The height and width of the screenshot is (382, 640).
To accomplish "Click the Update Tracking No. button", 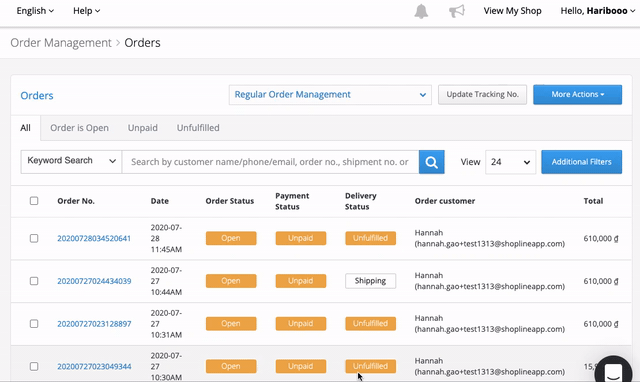I will (482, 95).
